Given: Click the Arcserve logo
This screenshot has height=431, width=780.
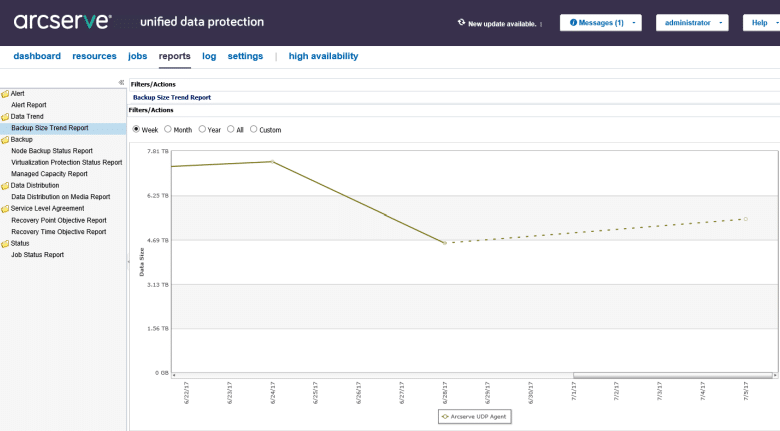Looking at the screenshot, I should tap(62, 21).
